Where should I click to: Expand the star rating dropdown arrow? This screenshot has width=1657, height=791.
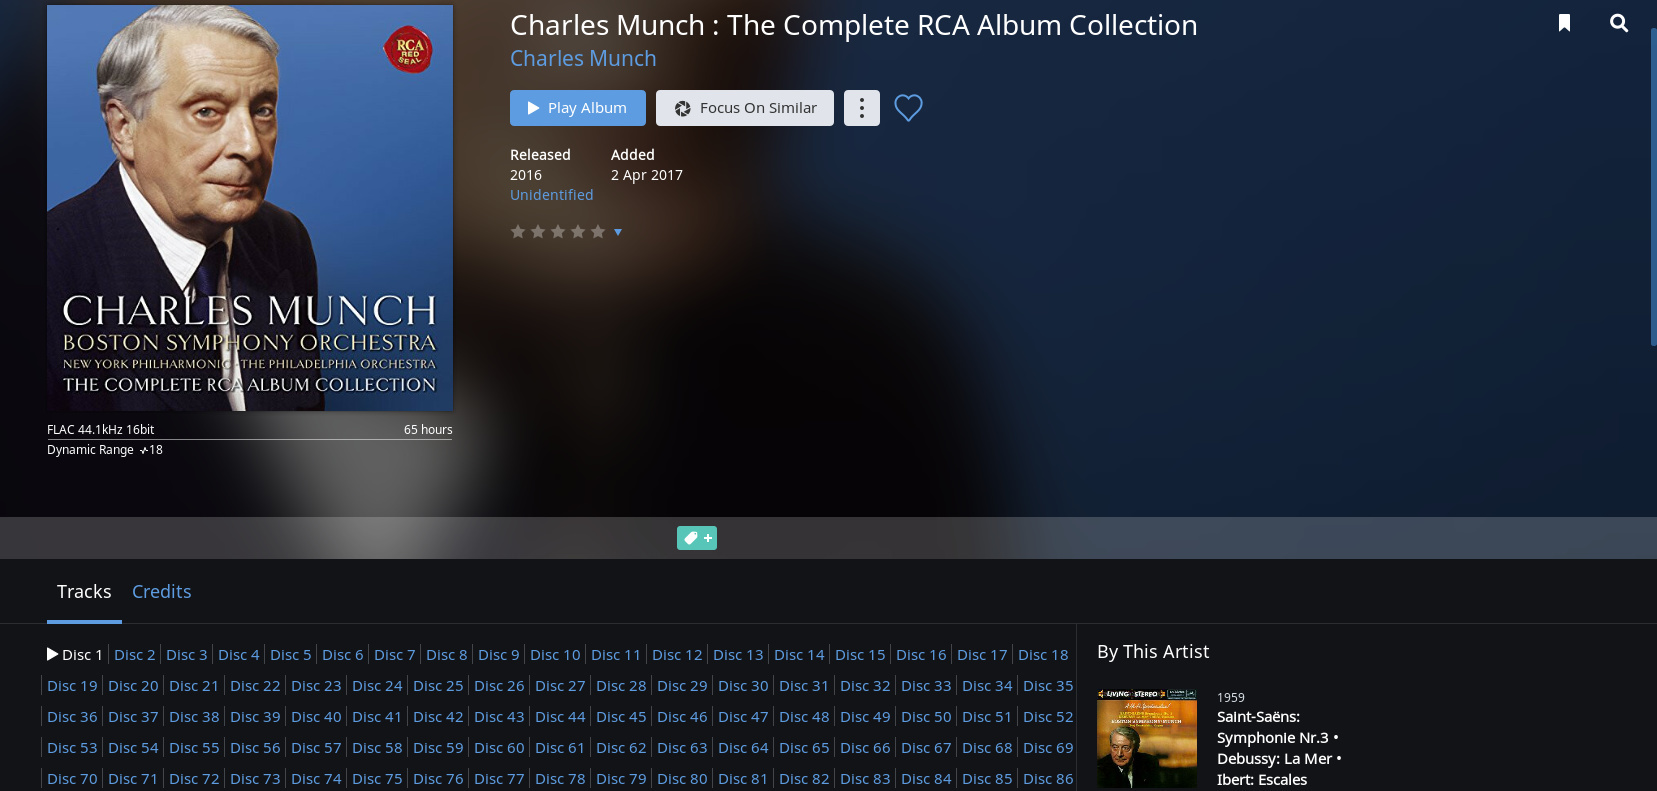click(618, 232)
